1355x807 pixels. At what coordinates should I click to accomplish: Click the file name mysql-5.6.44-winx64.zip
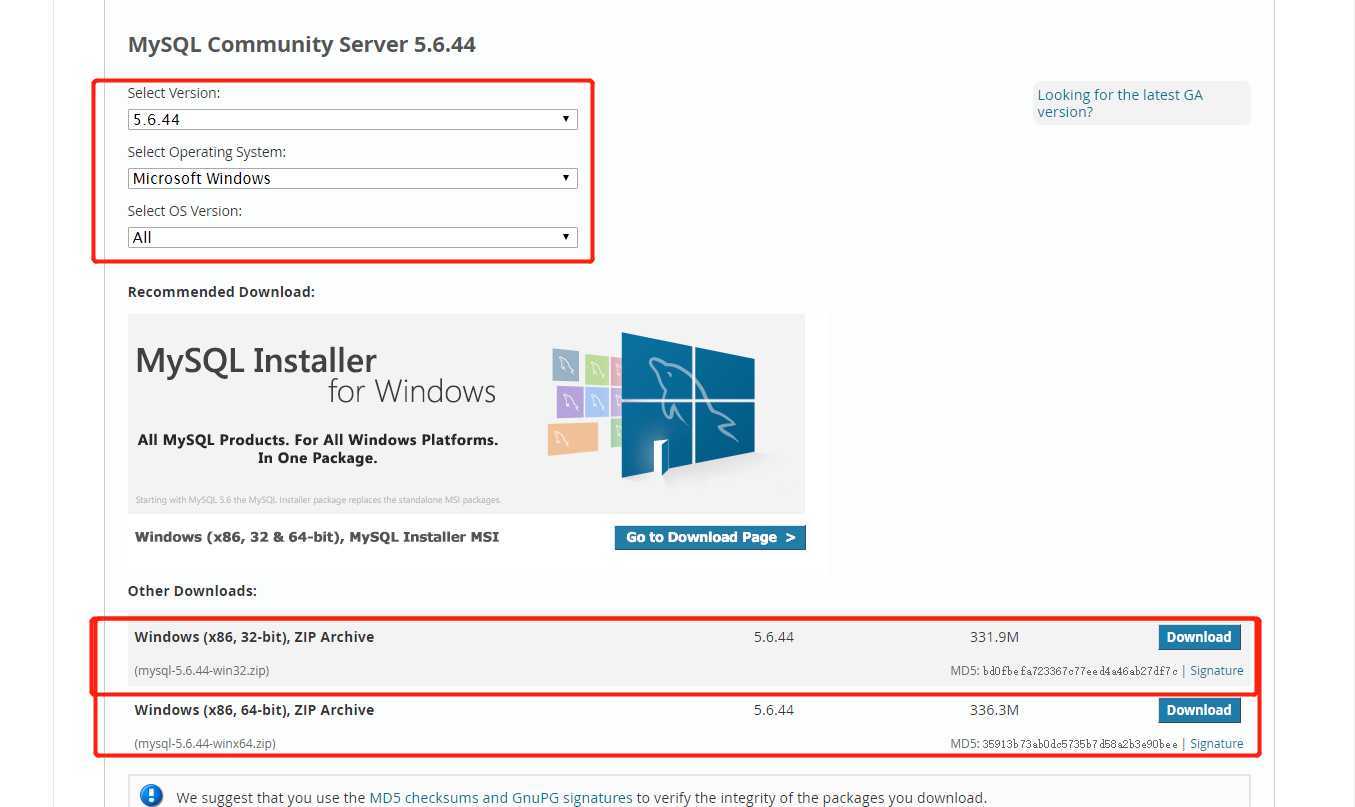205,744
